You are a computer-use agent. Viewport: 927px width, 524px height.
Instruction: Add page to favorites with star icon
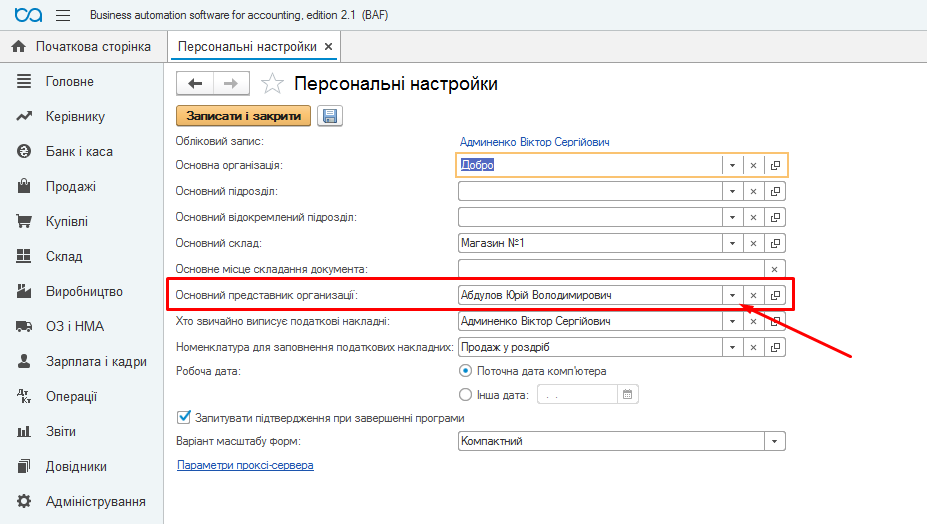tap(272, 83)
